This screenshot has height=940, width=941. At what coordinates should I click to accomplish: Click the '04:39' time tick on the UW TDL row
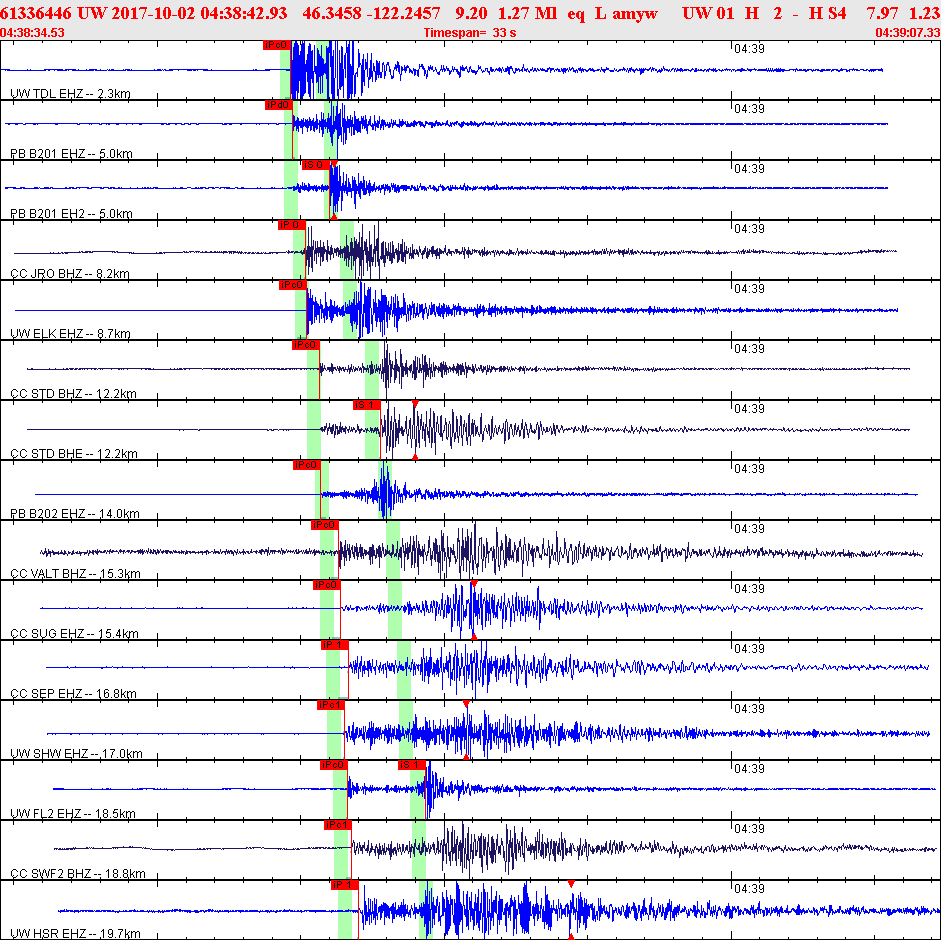click(x=749, y=49)
